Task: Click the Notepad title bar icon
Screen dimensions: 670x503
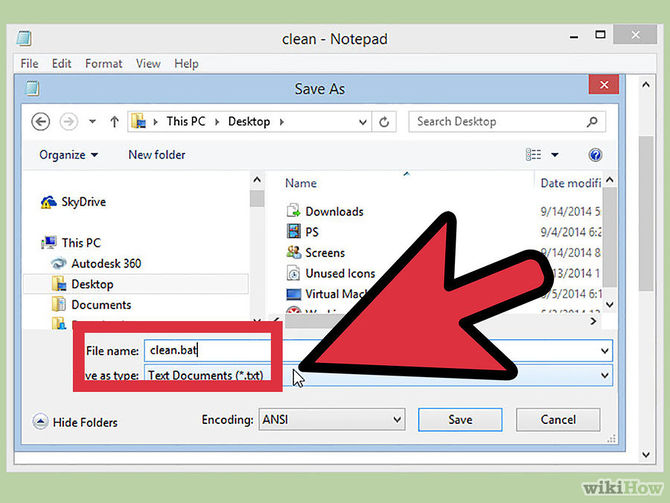Action: click(24, 38)
